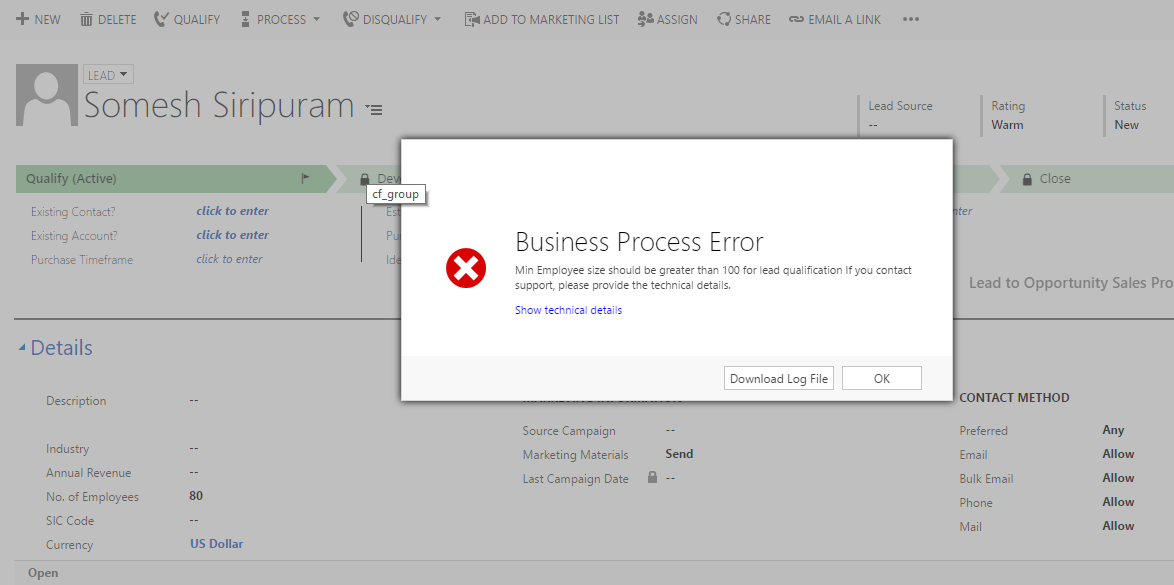The height and width of the screenshot is (585, 1174).
Task: Click the Email contact method Allow value
Action: 1118,454
